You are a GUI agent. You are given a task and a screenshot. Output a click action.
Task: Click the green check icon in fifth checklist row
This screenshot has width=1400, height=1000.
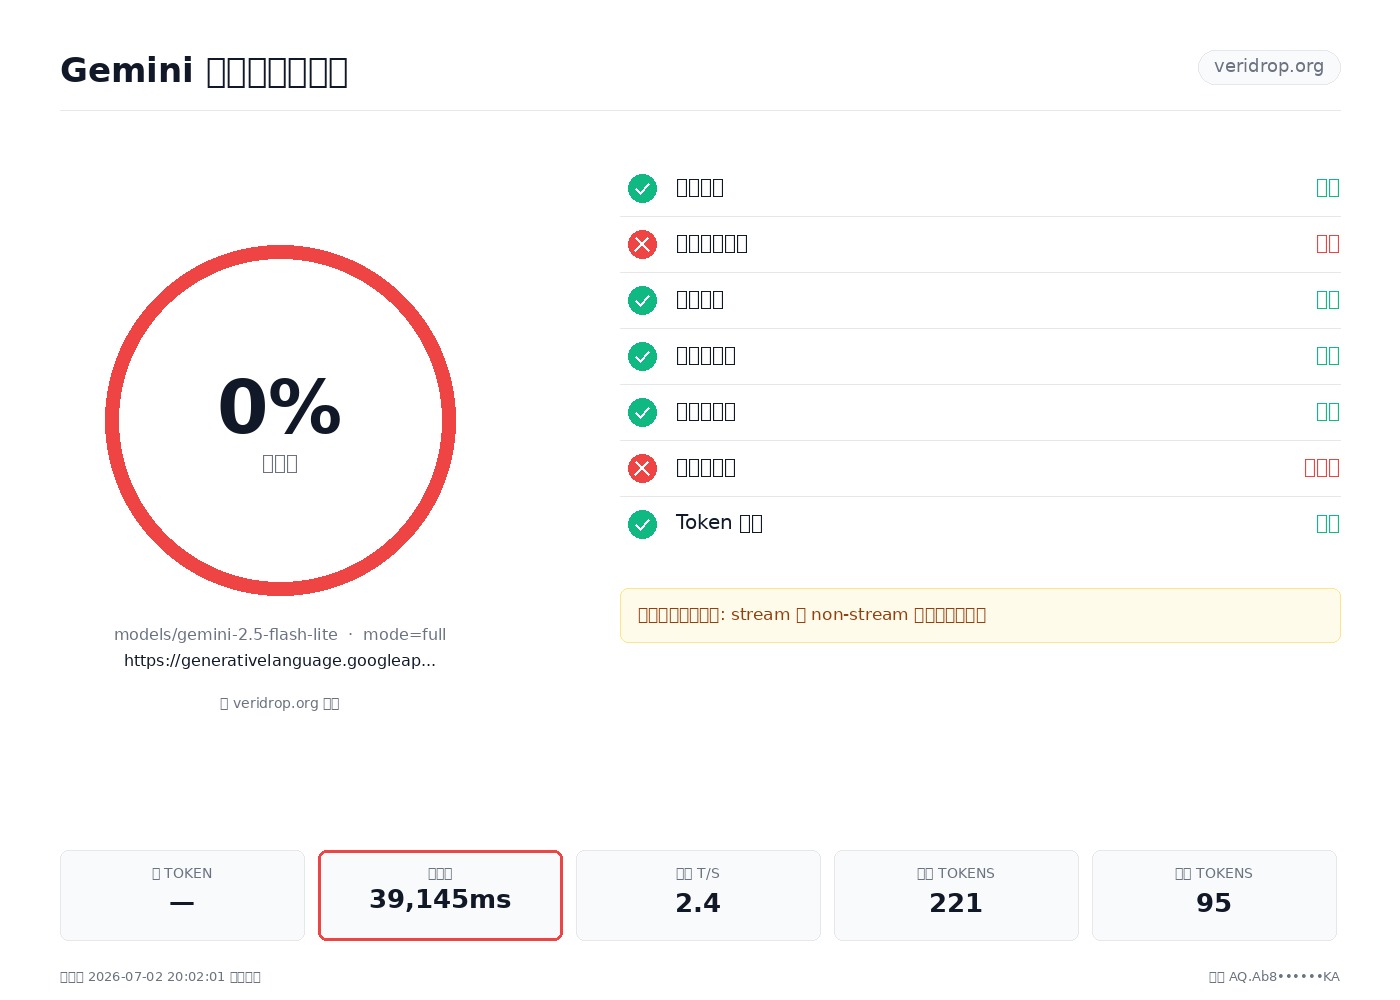(x=642, y=412)
